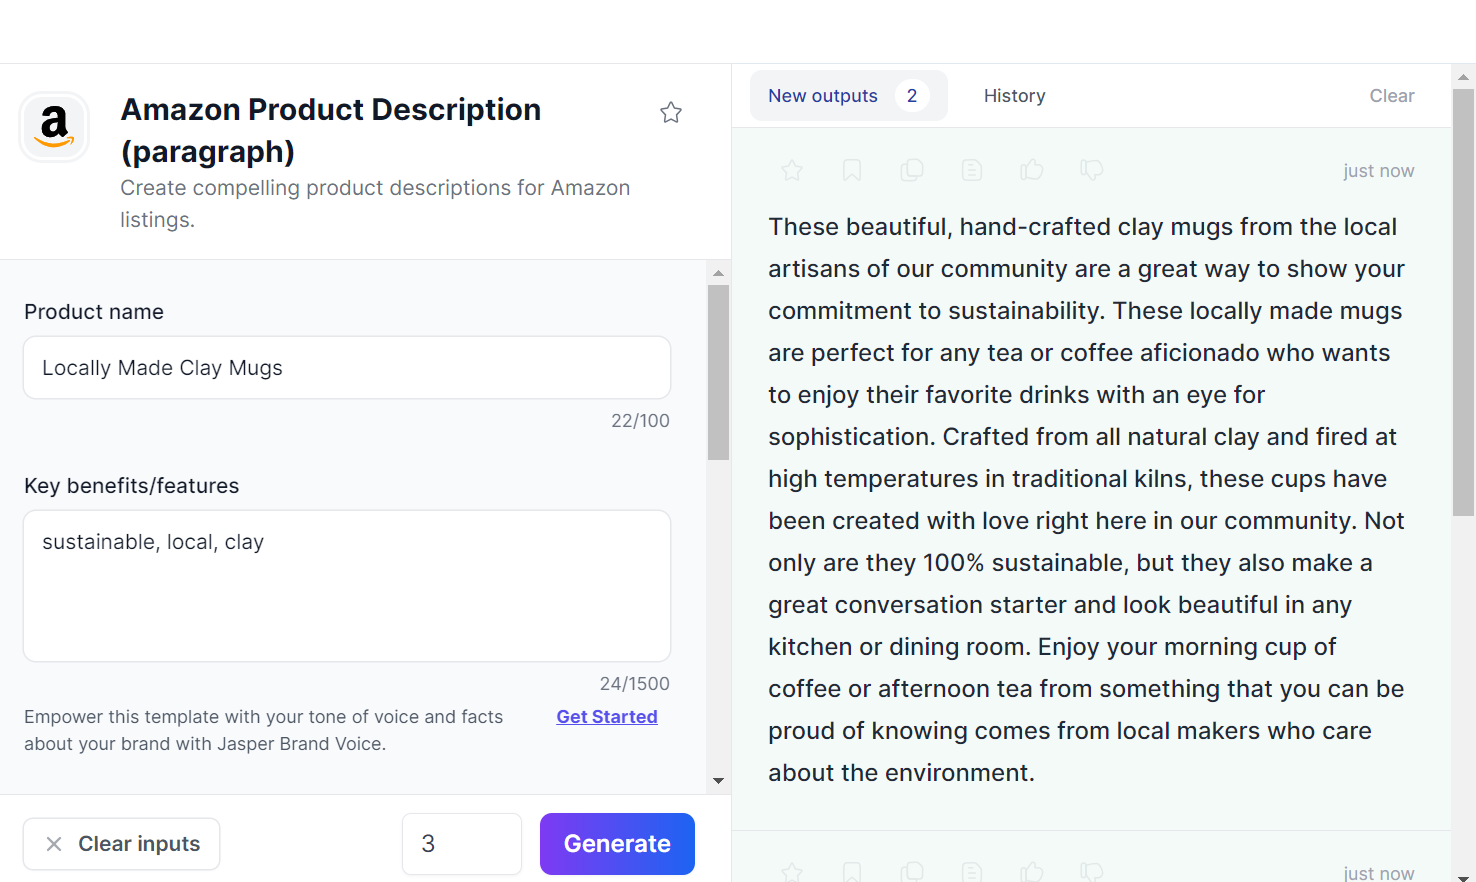
Task: Click the Key benefits/features label
Action: point(132,486)
